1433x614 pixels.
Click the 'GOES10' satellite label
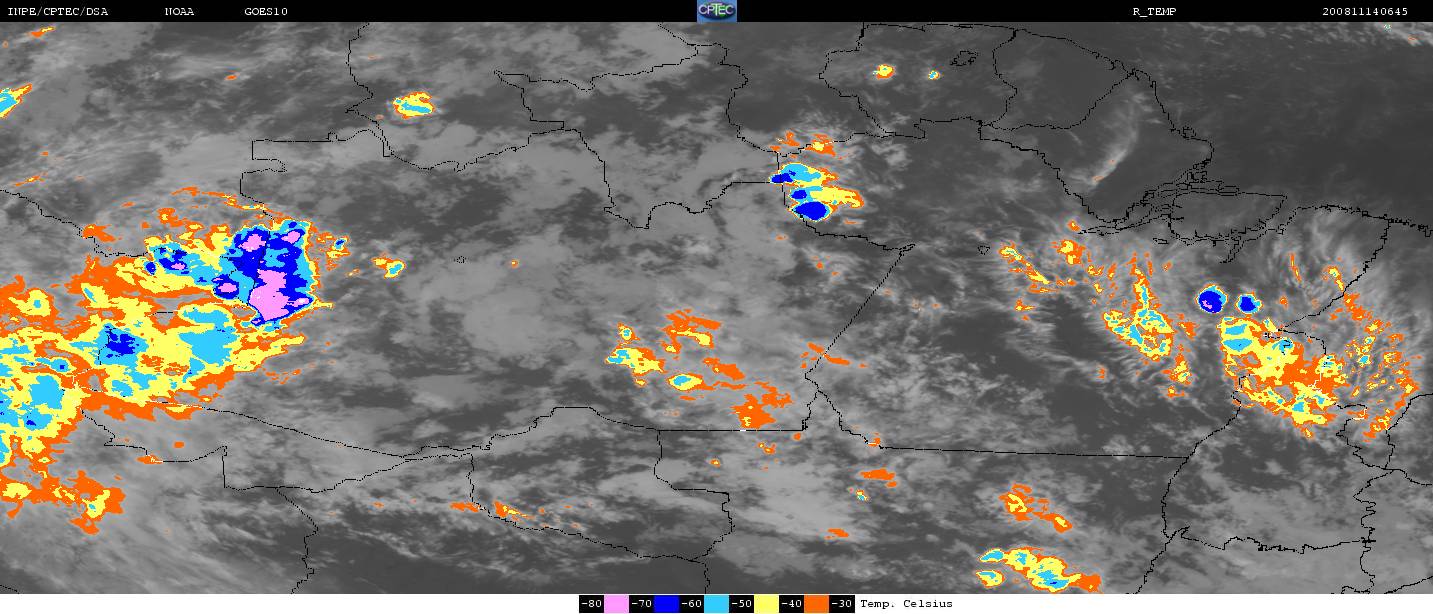[x=265, y=12]
